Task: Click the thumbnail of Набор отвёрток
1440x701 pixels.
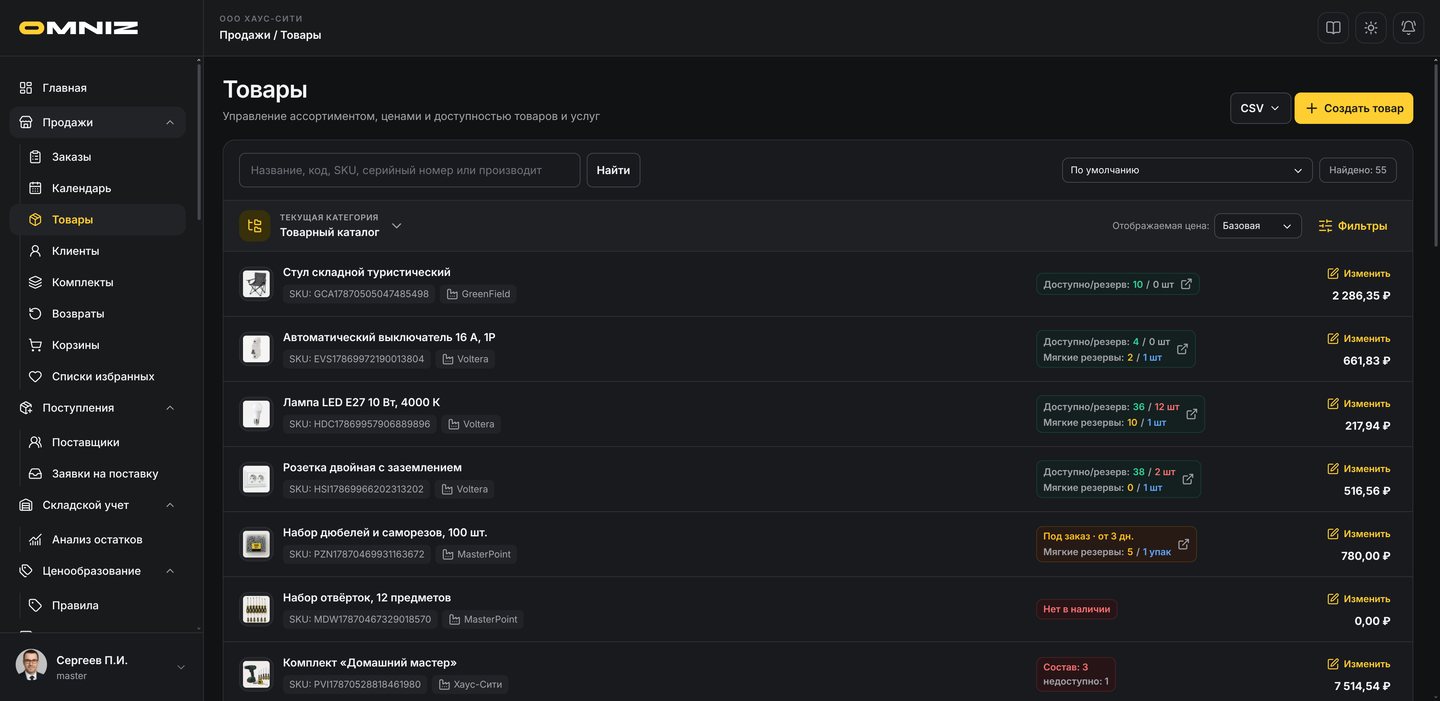Action: tap(256, 609)
